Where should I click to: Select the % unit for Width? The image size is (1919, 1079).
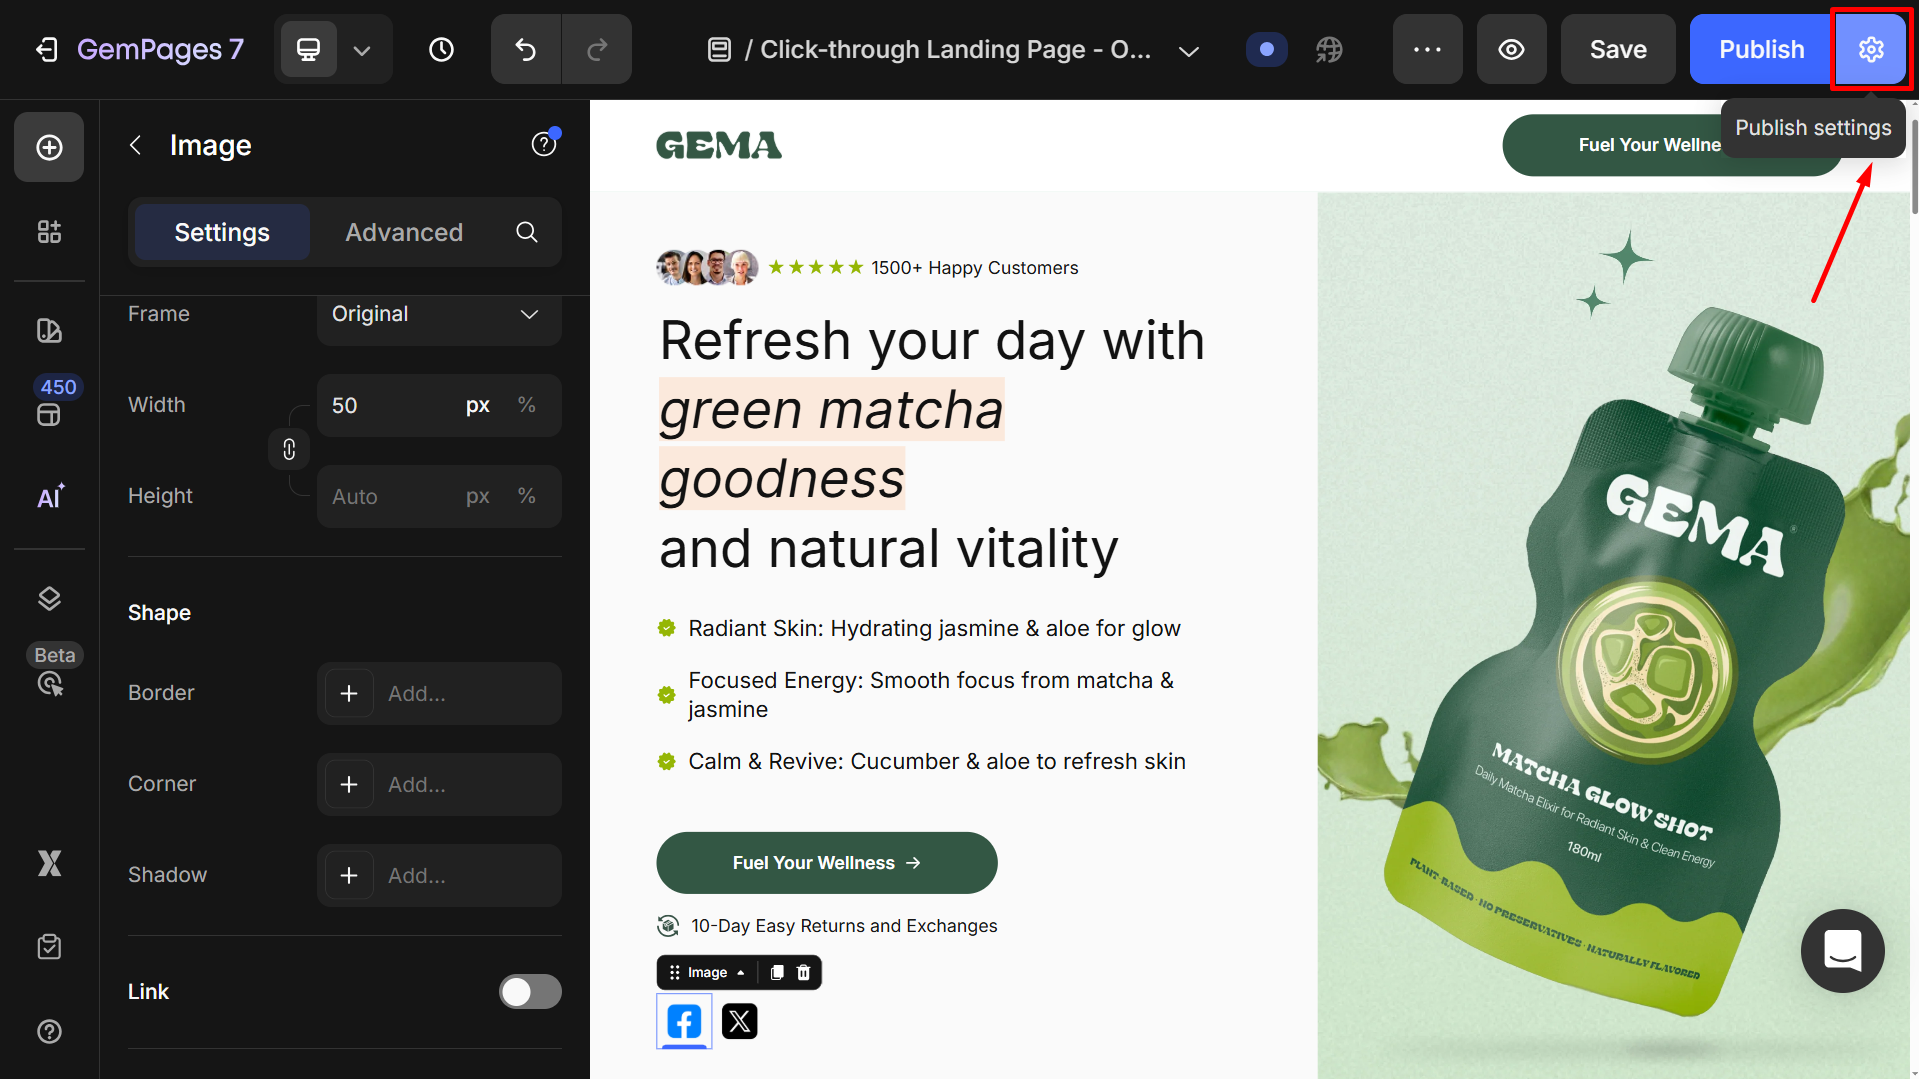click(526, 405)
